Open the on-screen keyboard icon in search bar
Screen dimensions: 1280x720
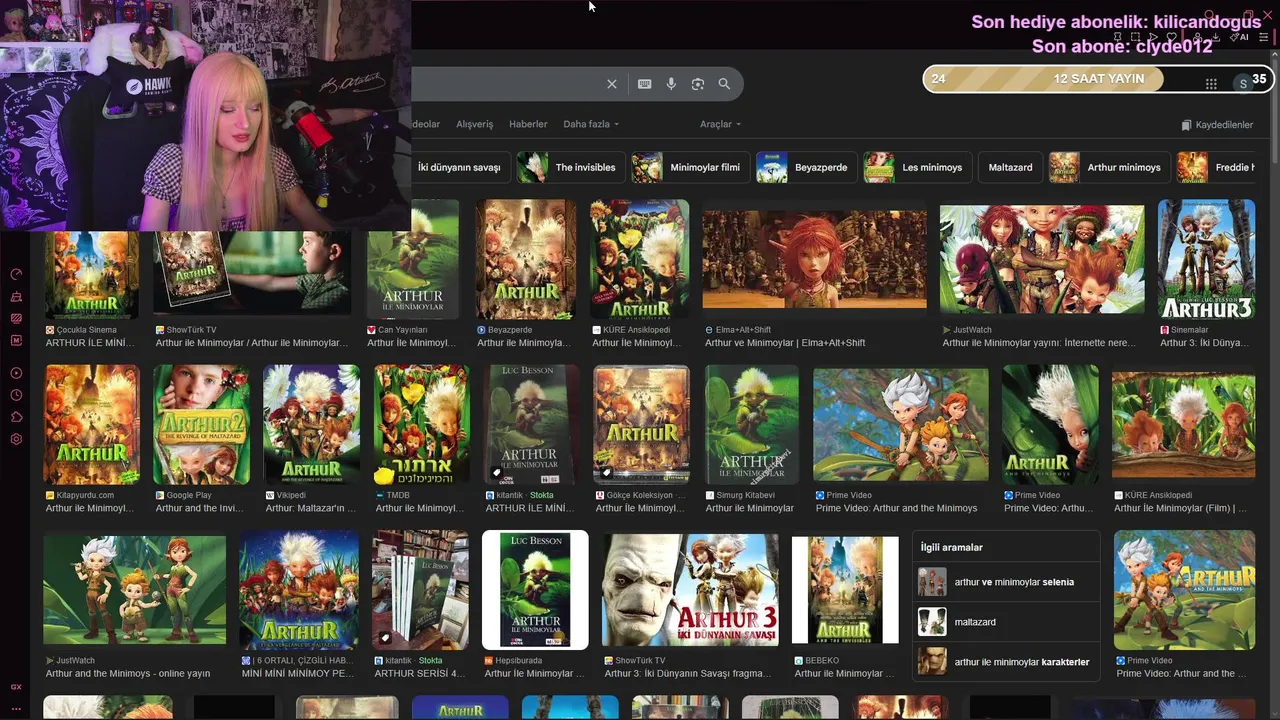click(645, 84)
